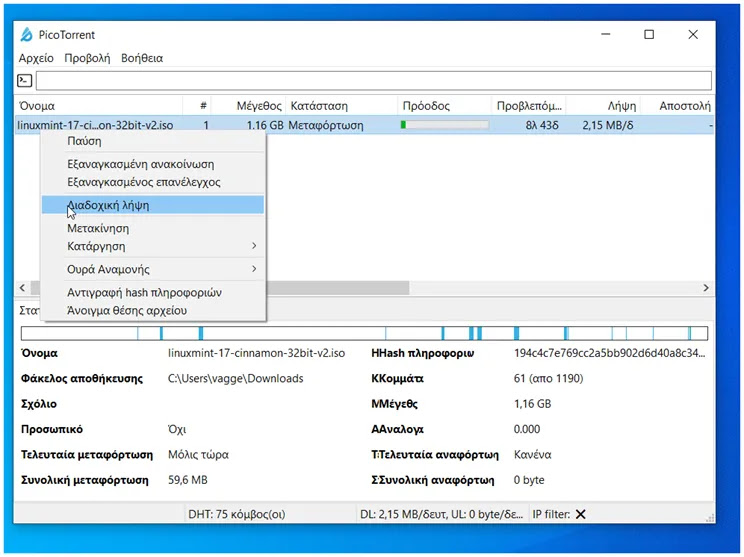Sort by the Μέγεθος column header
Image resolution: width=744 pixels, height=557 pixels.
click(x=249, y=106)
